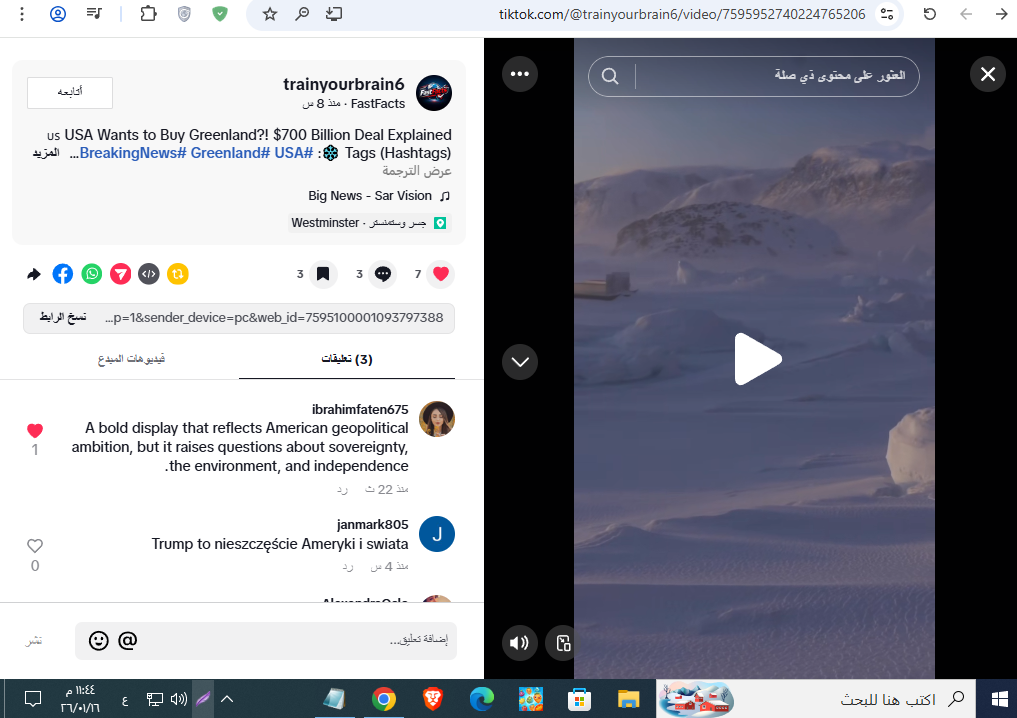This screenshot has width=1017, height=718.
Task: Open the #Greenland hashtag
Action: click(x=230, y=153)
